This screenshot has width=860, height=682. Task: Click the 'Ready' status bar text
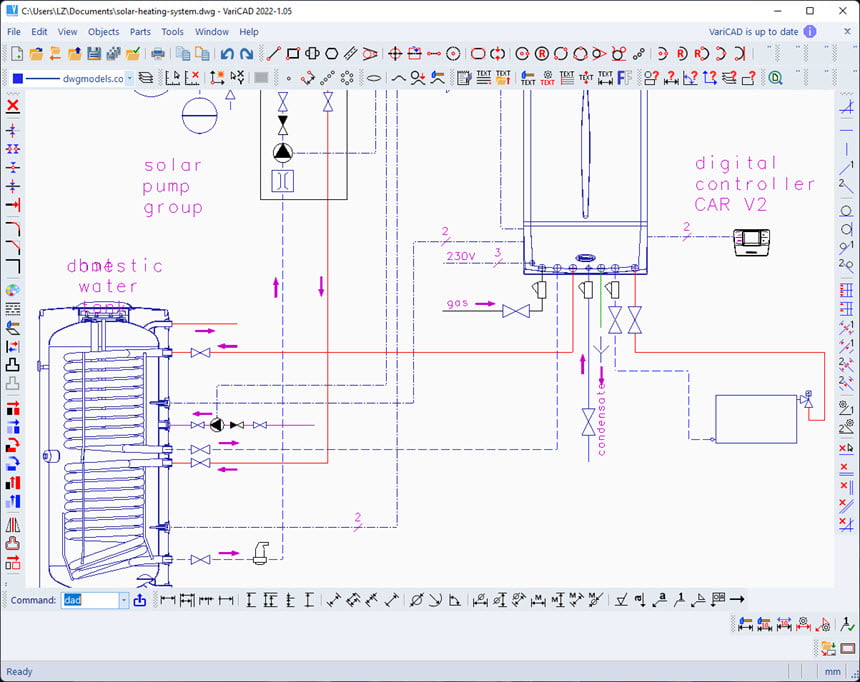[19, 672]
